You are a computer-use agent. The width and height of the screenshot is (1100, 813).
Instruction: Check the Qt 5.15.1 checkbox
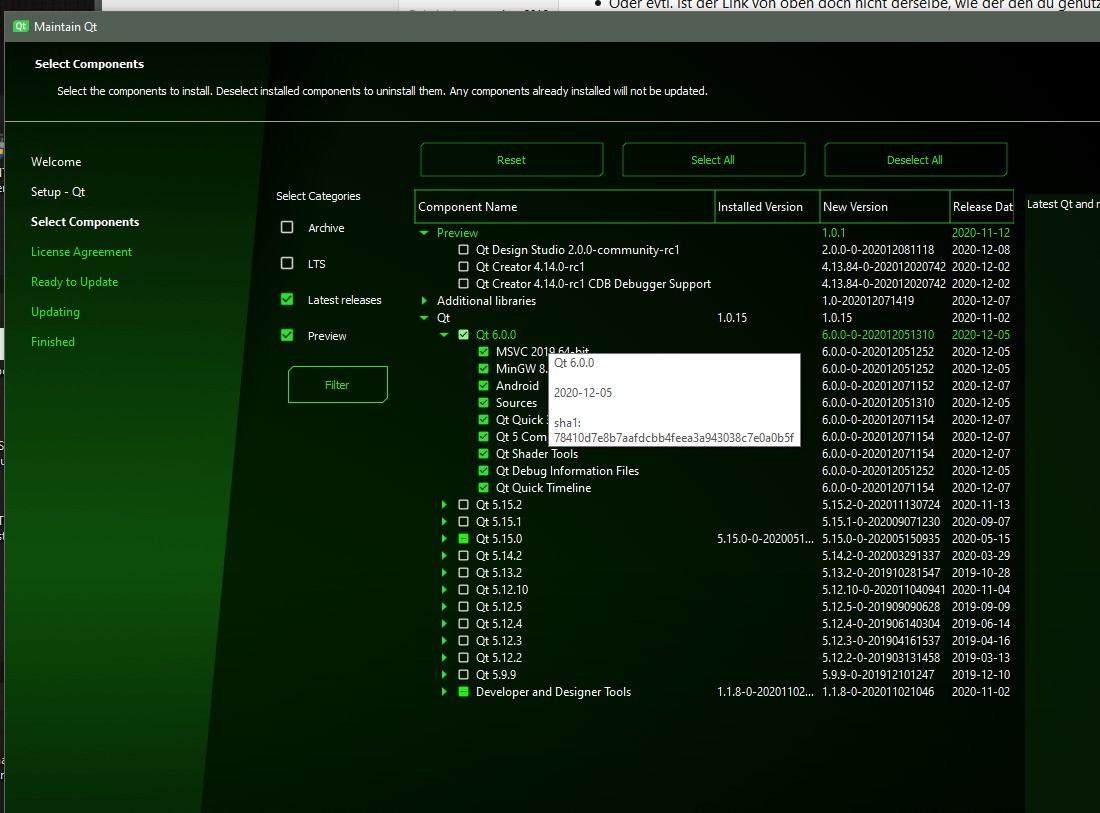pos(463,521)
